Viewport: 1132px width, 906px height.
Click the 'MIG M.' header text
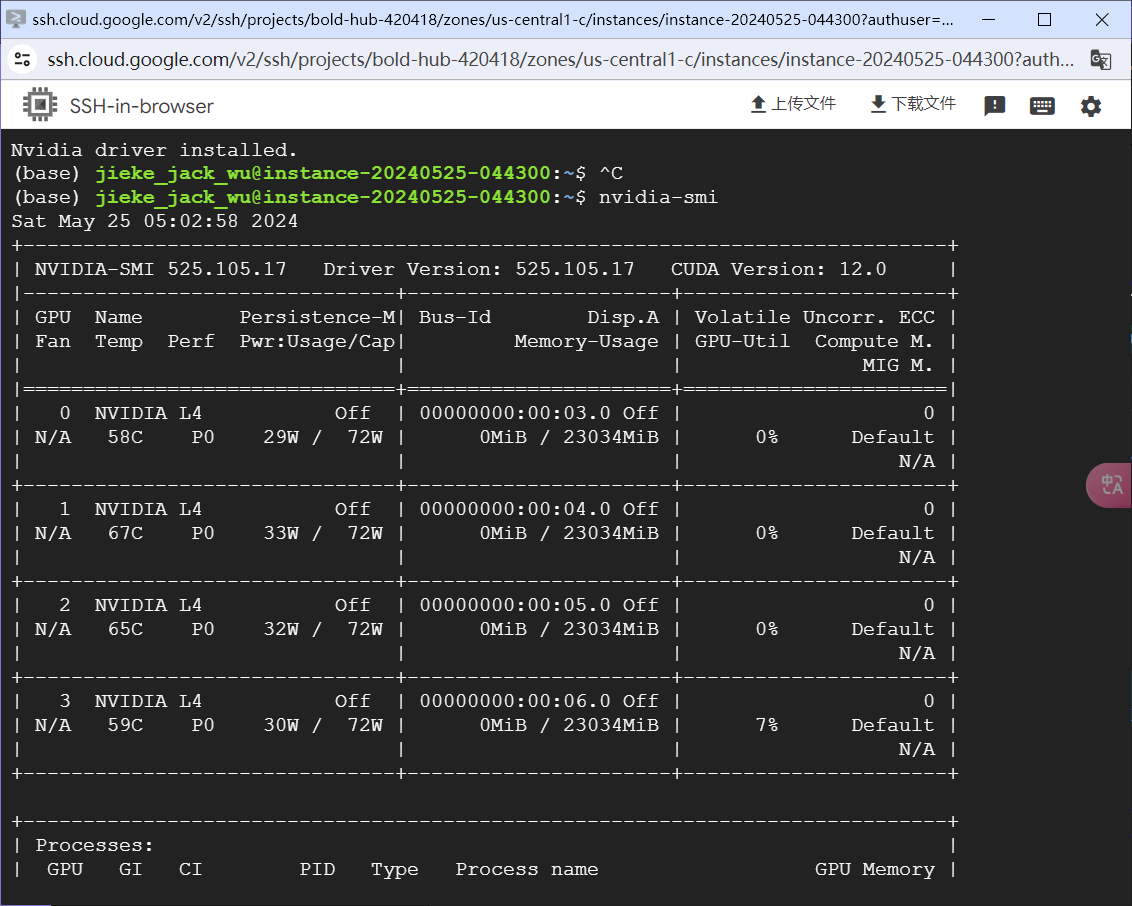click(897, 365)
